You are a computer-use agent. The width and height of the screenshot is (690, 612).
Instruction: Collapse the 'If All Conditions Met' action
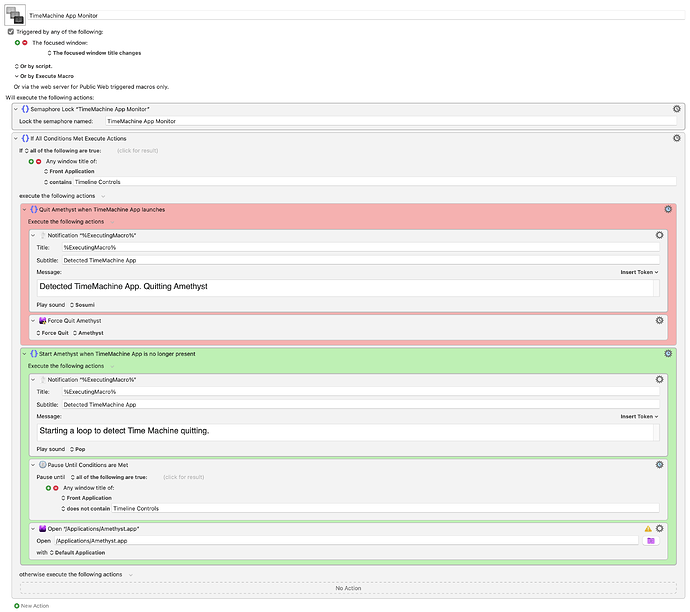coord(16,138)
